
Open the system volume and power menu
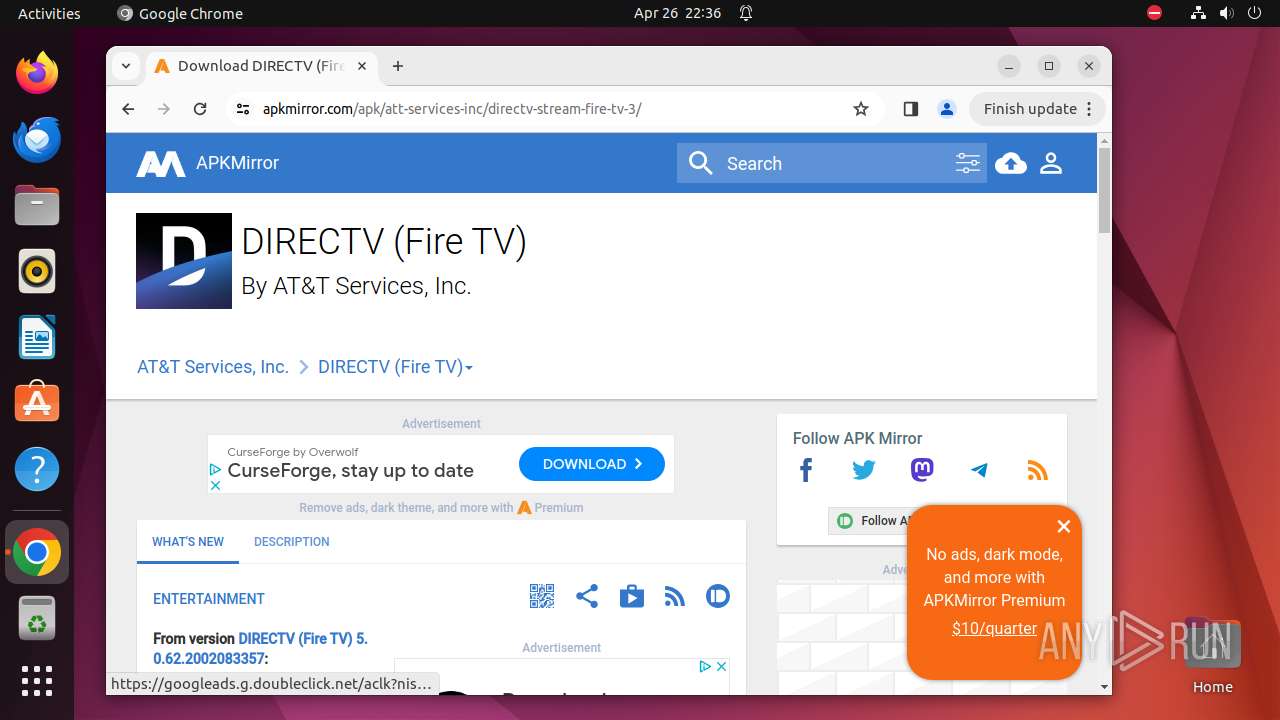pos(1226,13)
